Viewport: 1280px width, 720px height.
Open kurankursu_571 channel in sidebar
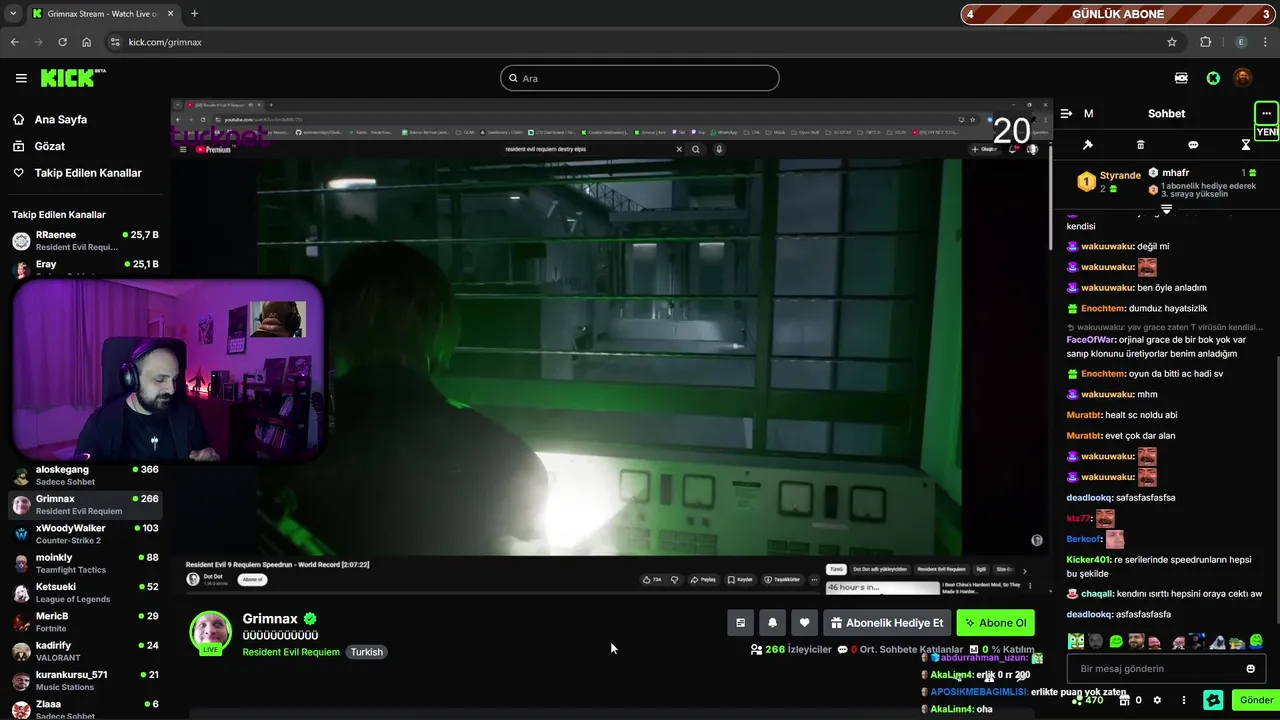point(85,680)
